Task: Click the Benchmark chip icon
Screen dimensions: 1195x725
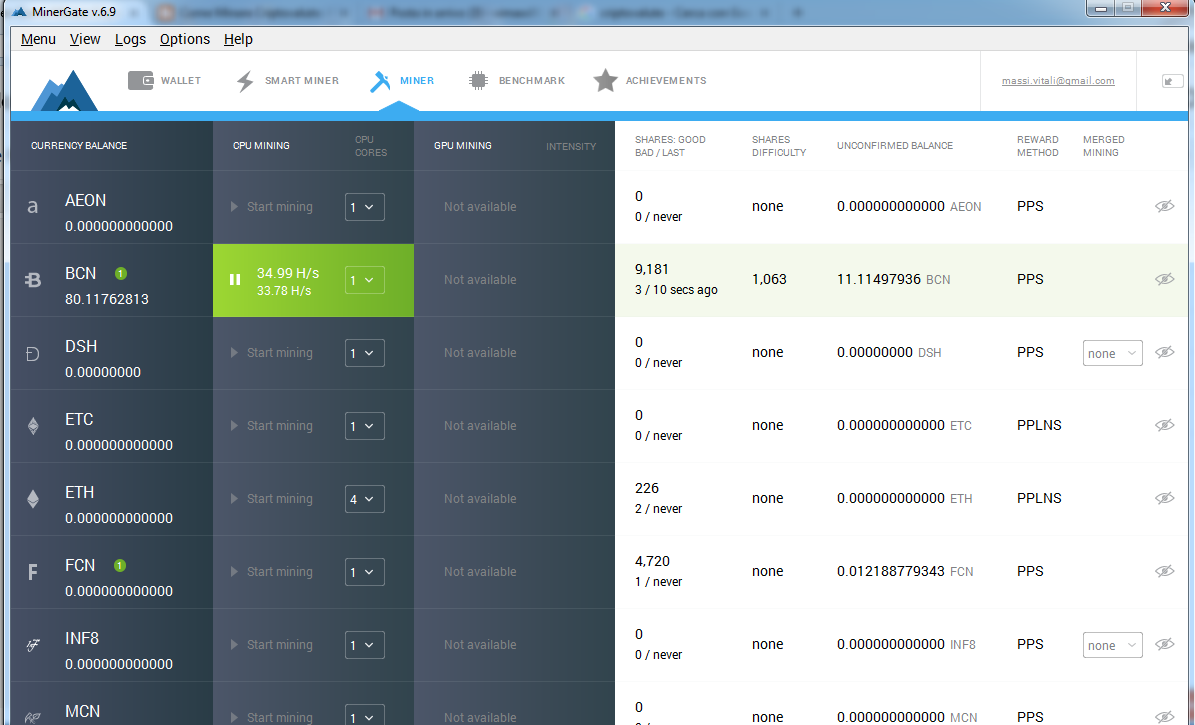Action: pyautogui.click(x=478, y=81)
